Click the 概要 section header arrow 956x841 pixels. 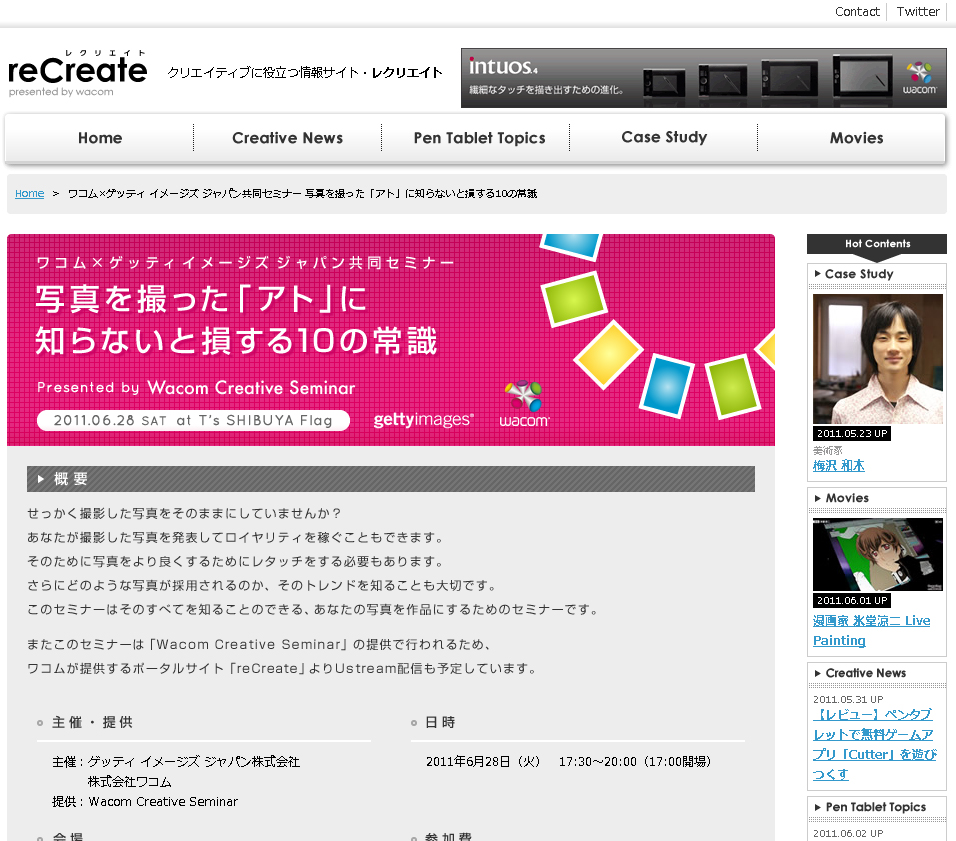pos(41,479)
